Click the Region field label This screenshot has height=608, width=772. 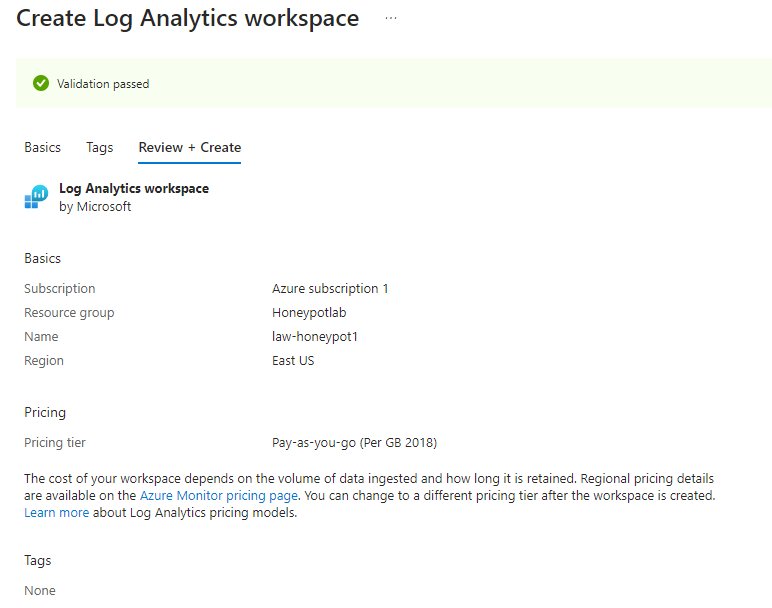[x=44, y=361]
